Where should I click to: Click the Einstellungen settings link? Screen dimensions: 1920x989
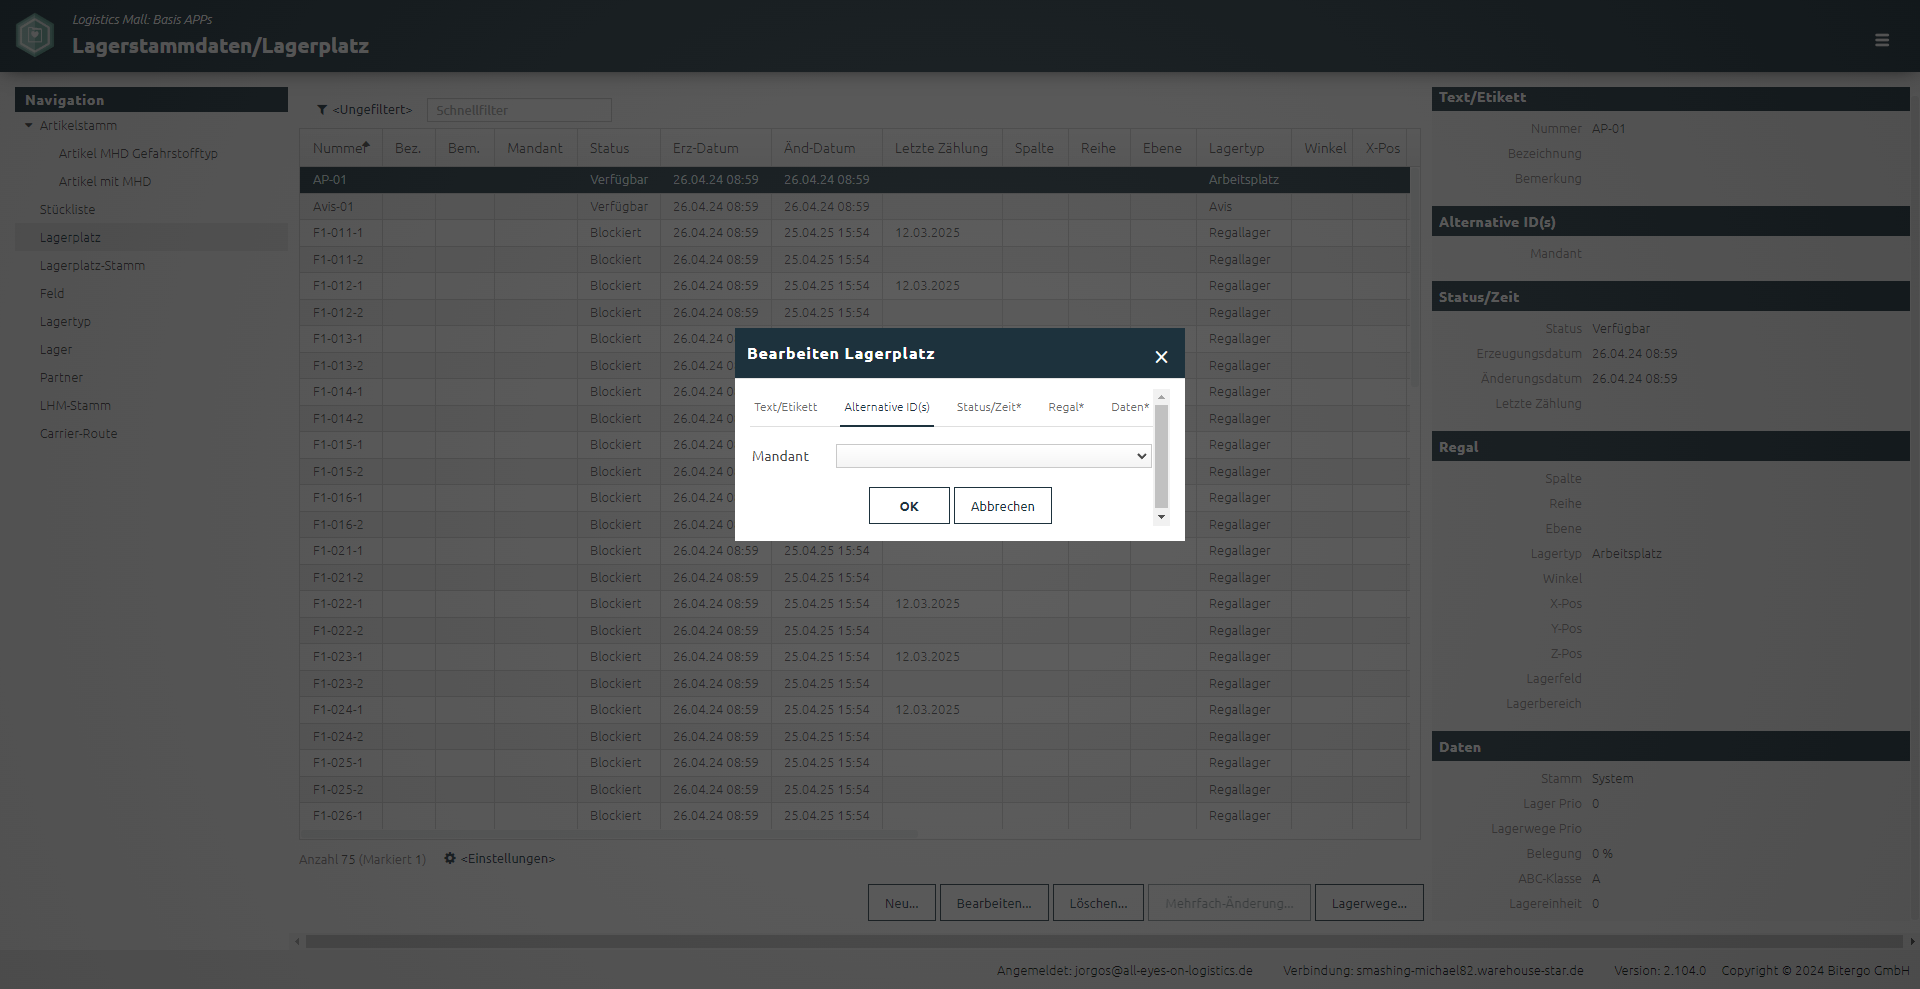point(508,858)
